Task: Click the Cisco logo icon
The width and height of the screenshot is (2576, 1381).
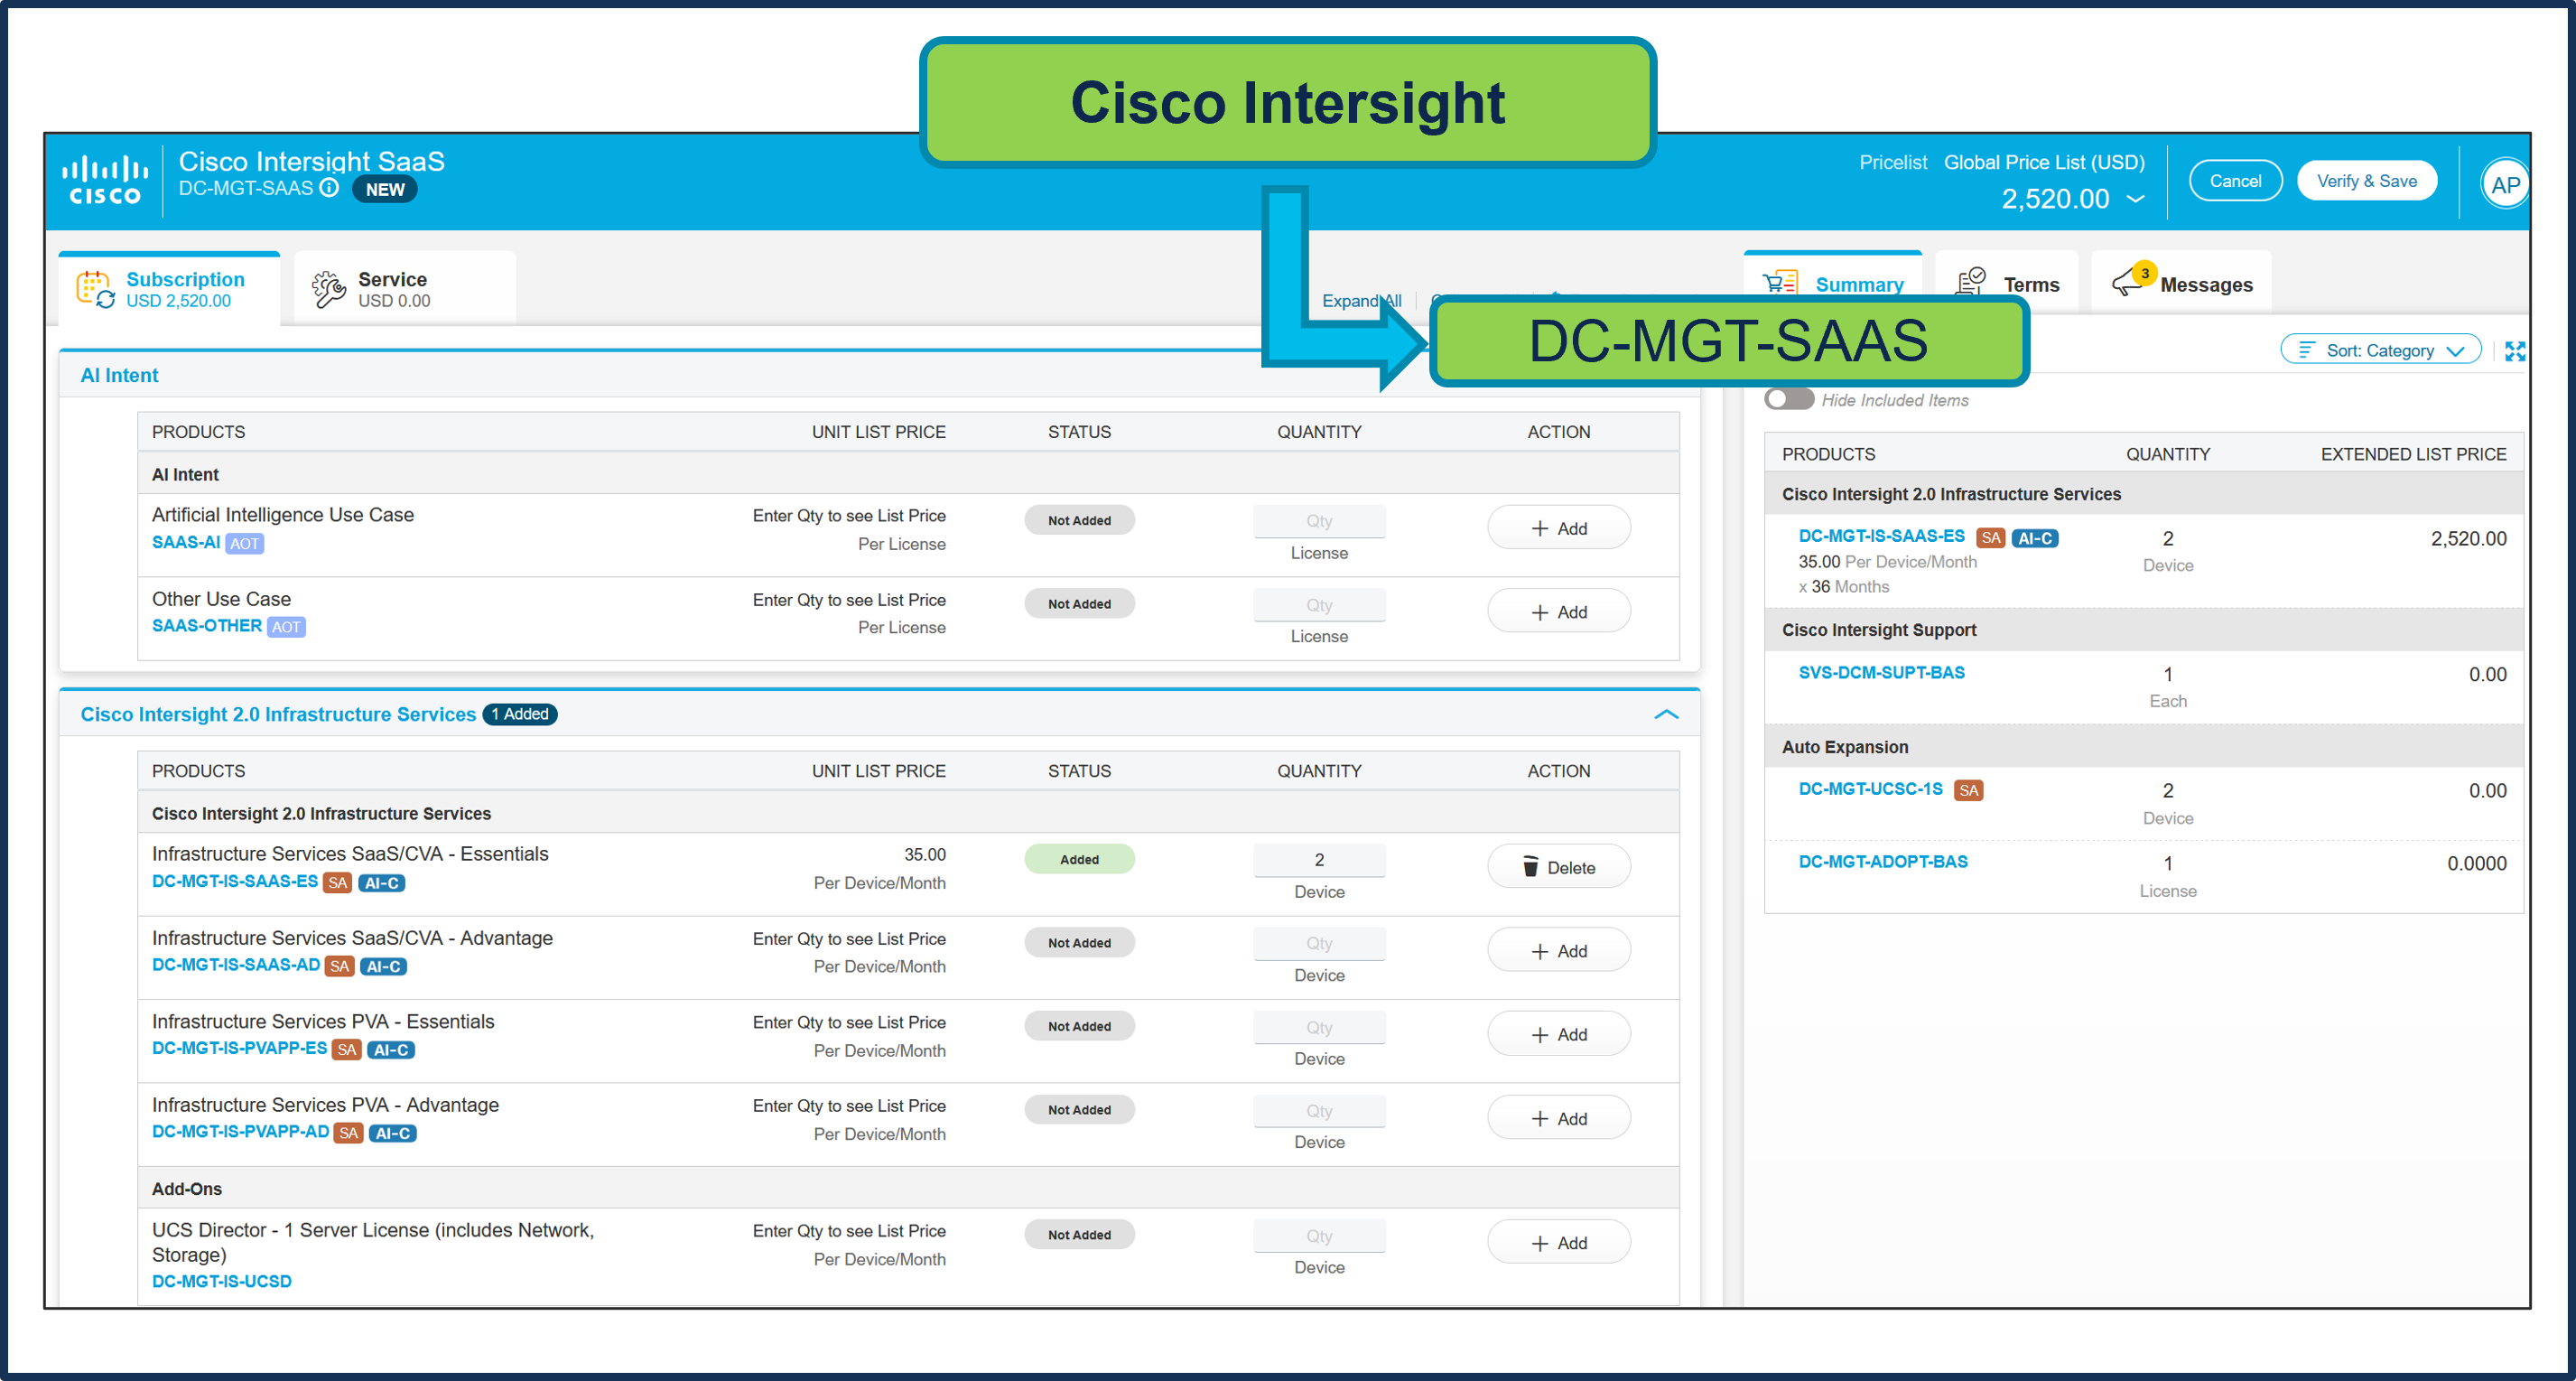Action: (103, 178)
